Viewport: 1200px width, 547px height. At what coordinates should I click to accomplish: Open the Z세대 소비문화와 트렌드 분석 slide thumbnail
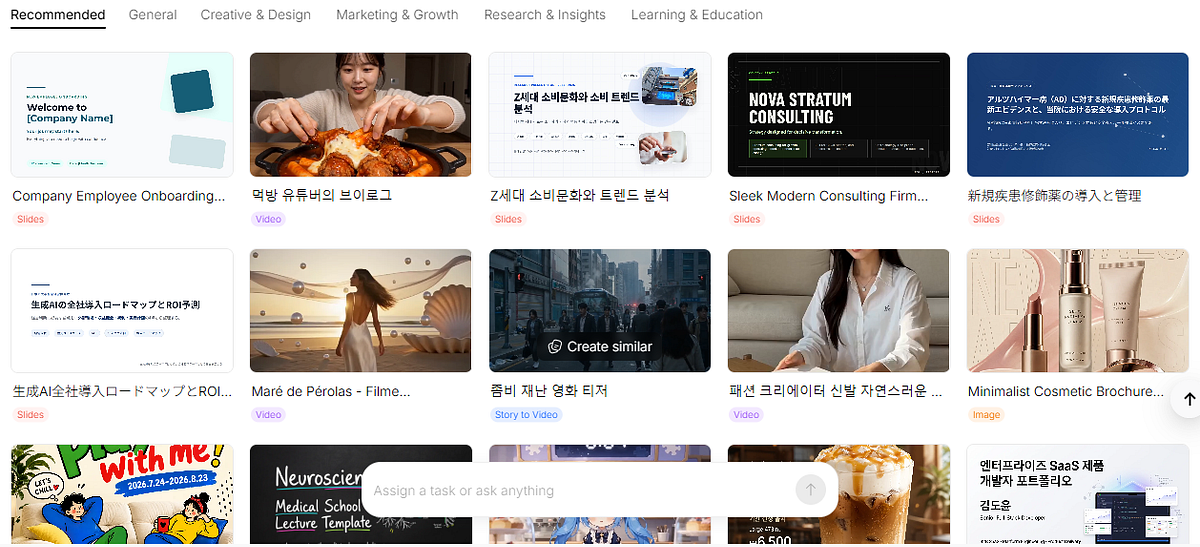coord(600,115)
